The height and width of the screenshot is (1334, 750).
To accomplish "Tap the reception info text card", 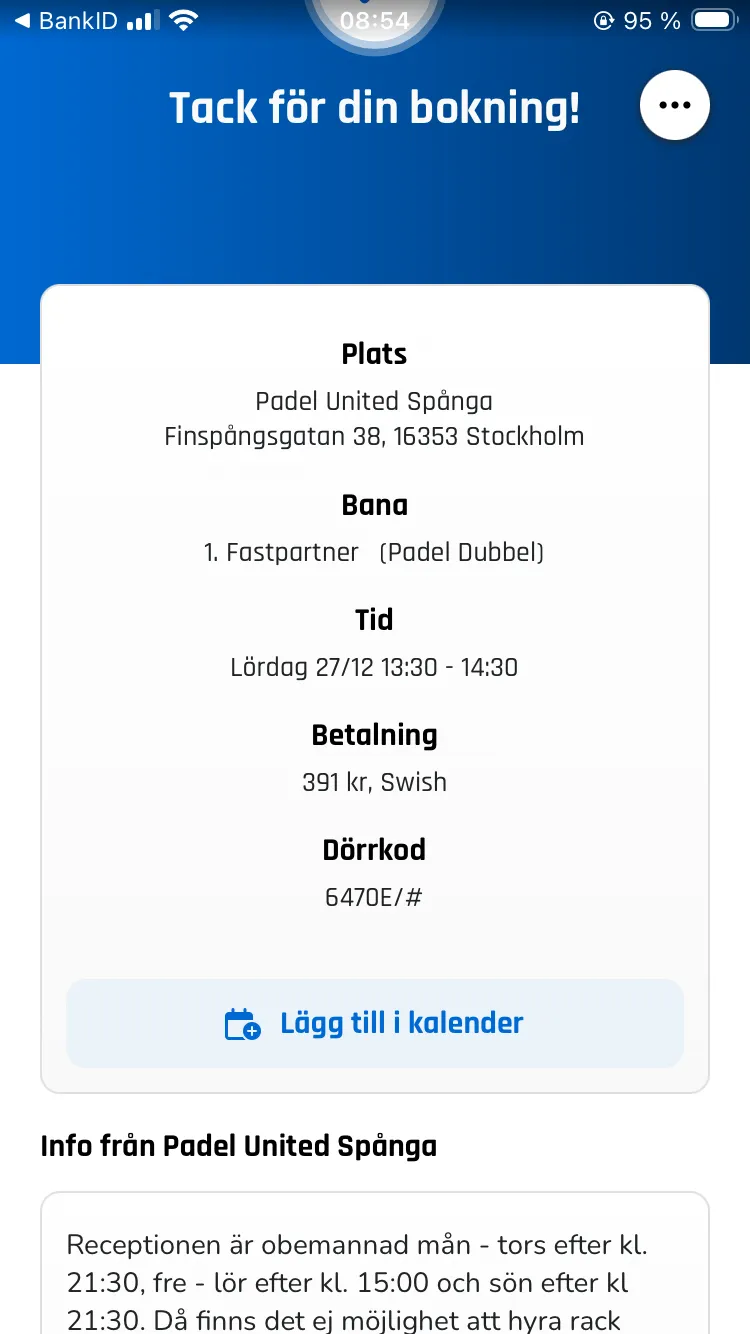I will pos(374,1282).
